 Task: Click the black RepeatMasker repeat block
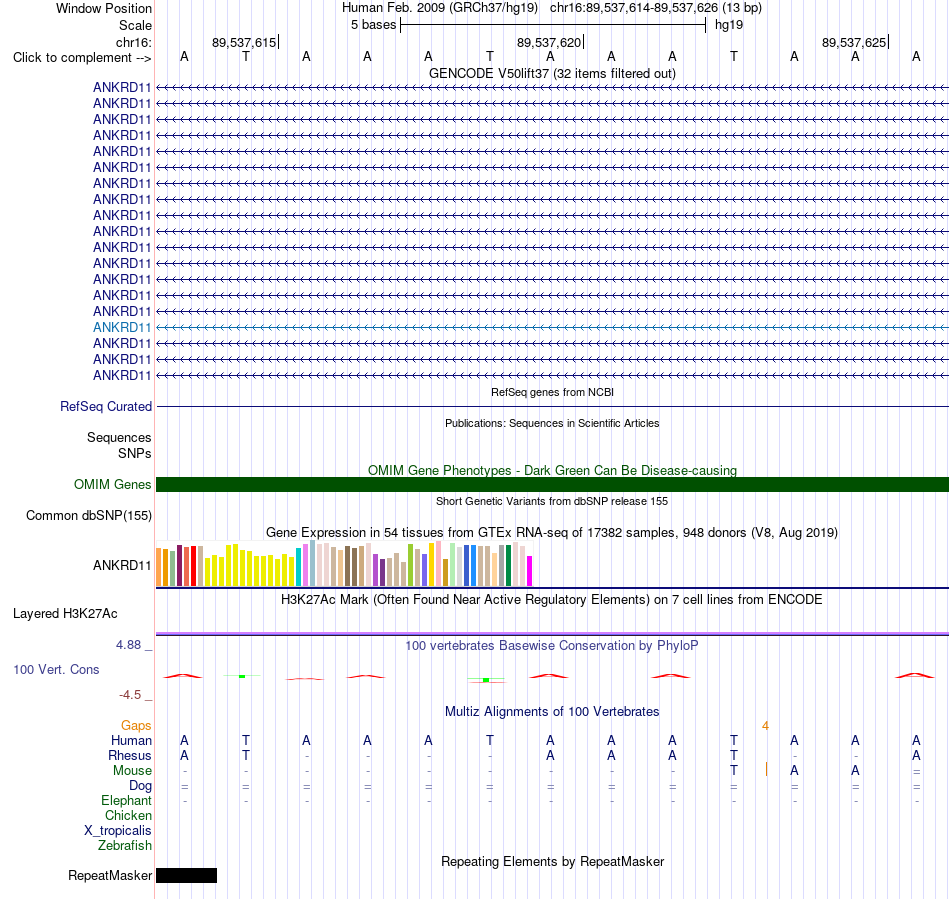pyautogui.click(x=187, y=875)
